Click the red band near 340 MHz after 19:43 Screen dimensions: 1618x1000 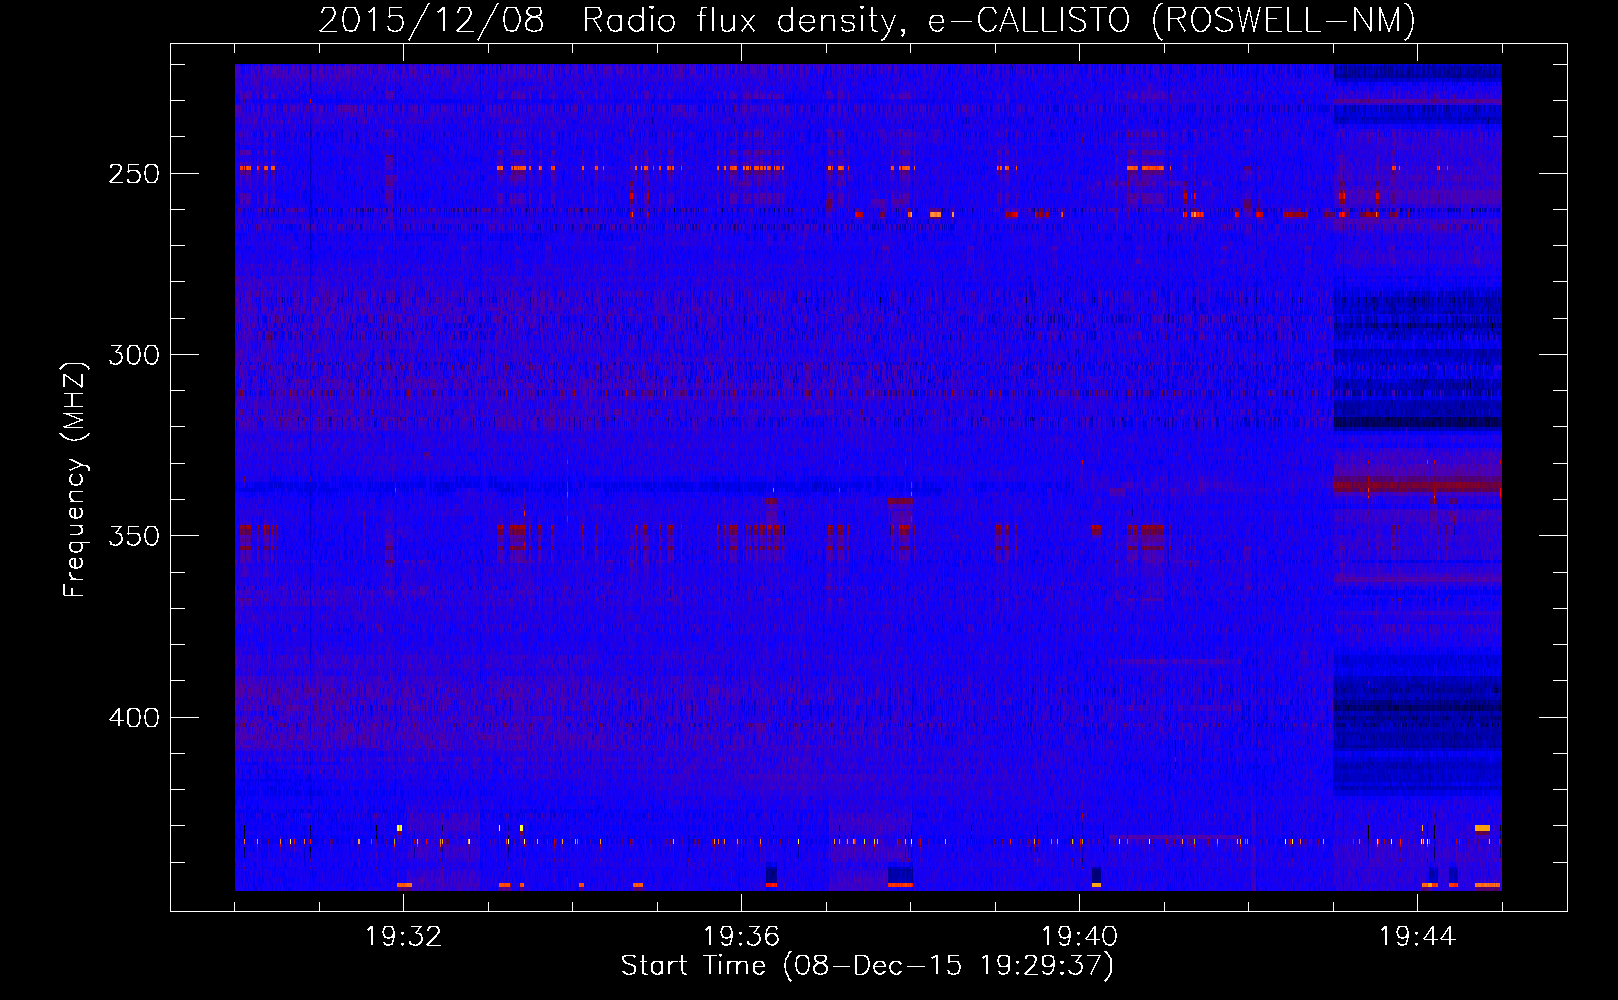1417,485
